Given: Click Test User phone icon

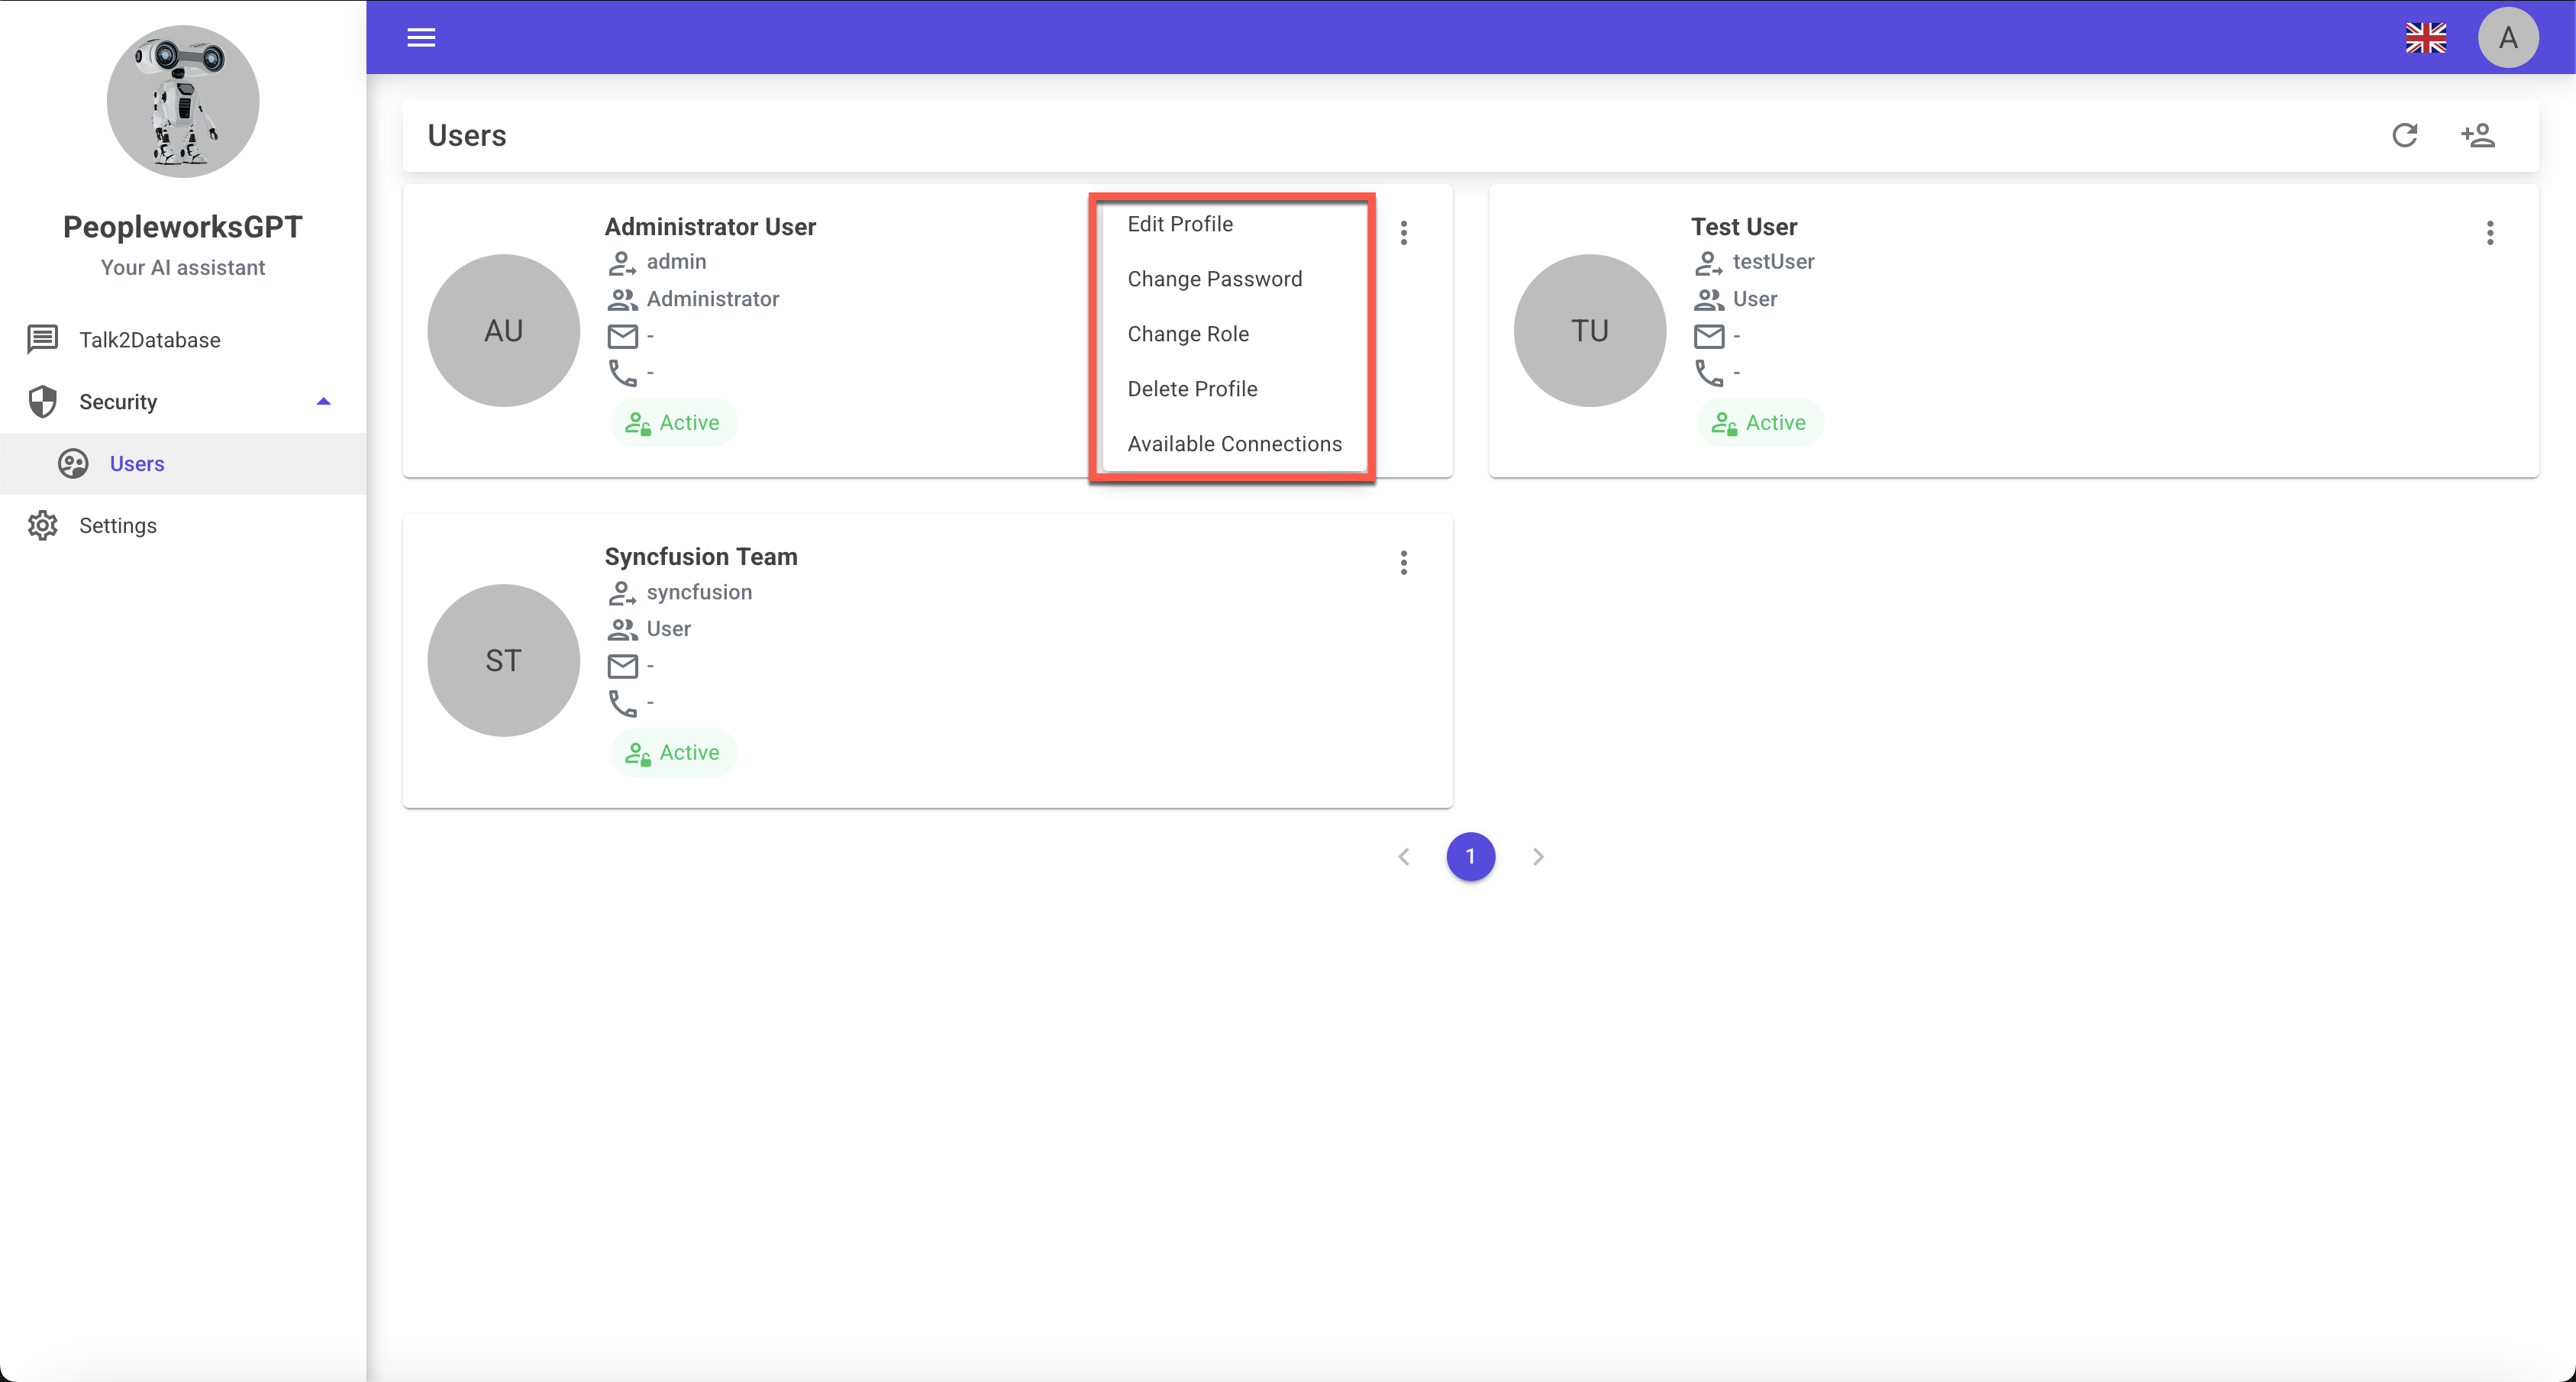Looking at the screenshot, I should 1709,373.
